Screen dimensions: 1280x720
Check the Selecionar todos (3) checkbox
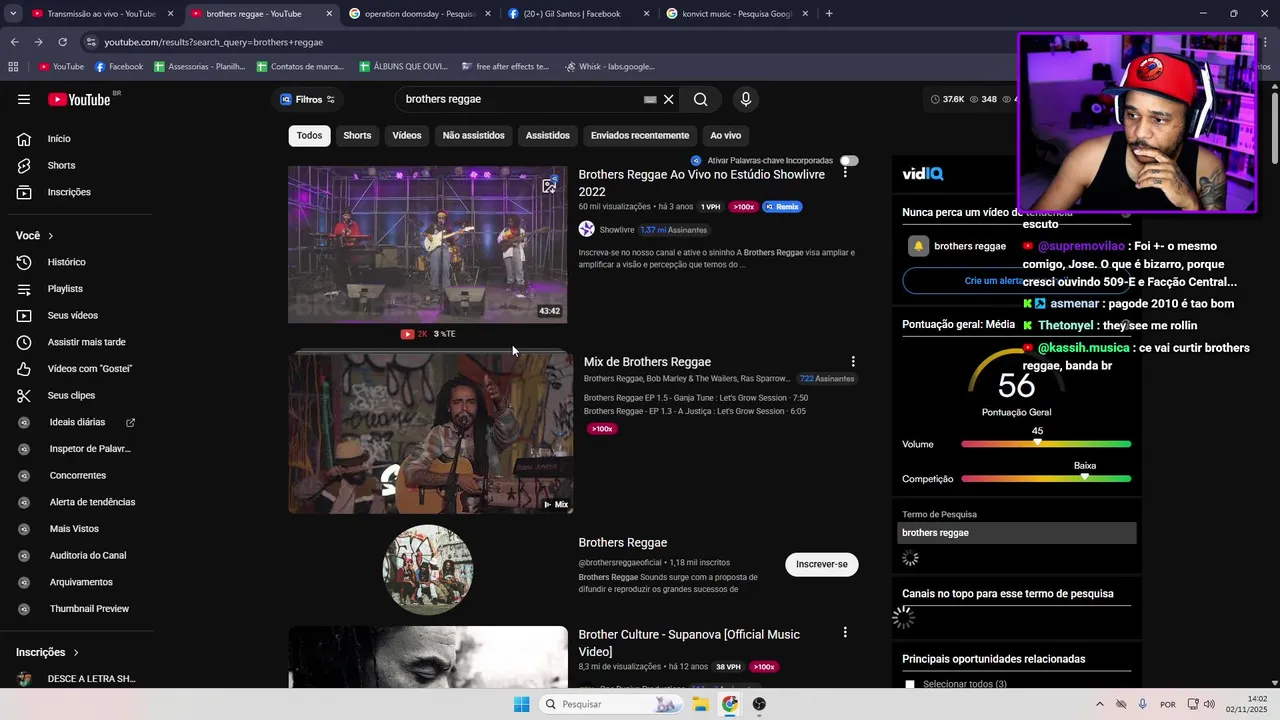pos(910,685)
